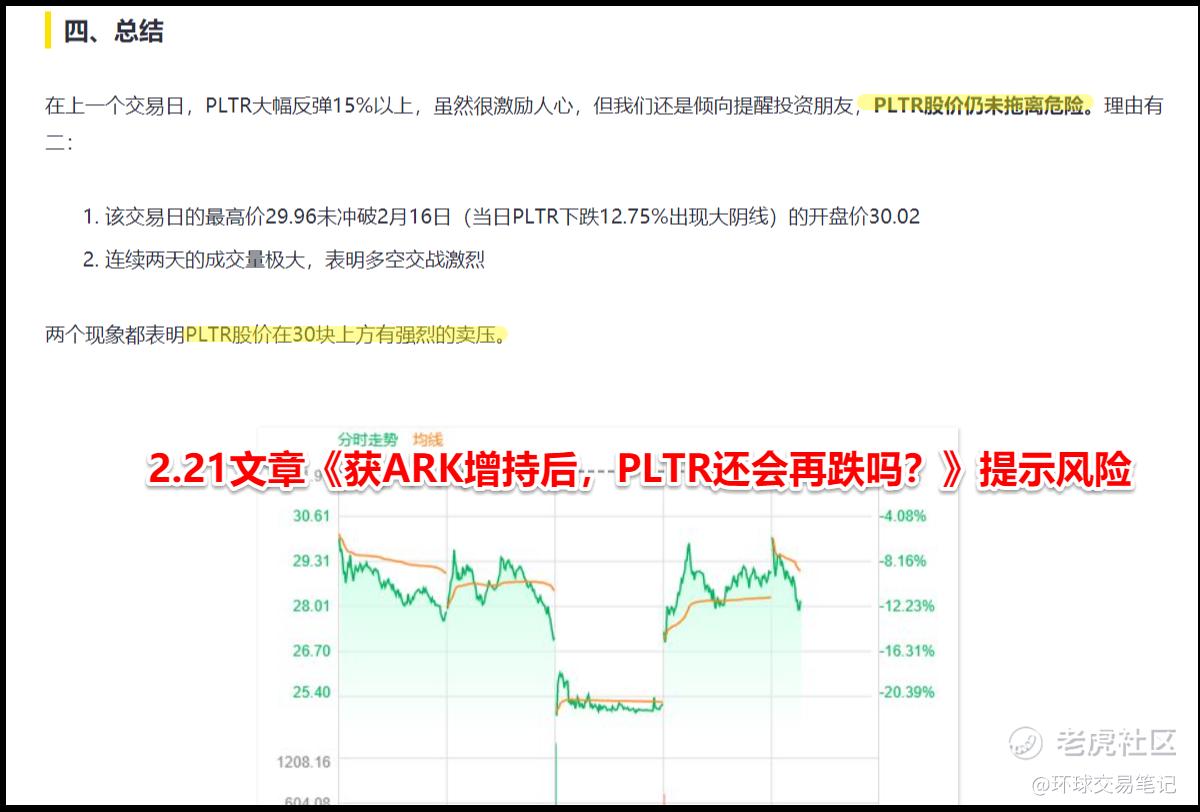Click the 29.31 price axis label
The image size is (1200, 812).
point(309,561)
